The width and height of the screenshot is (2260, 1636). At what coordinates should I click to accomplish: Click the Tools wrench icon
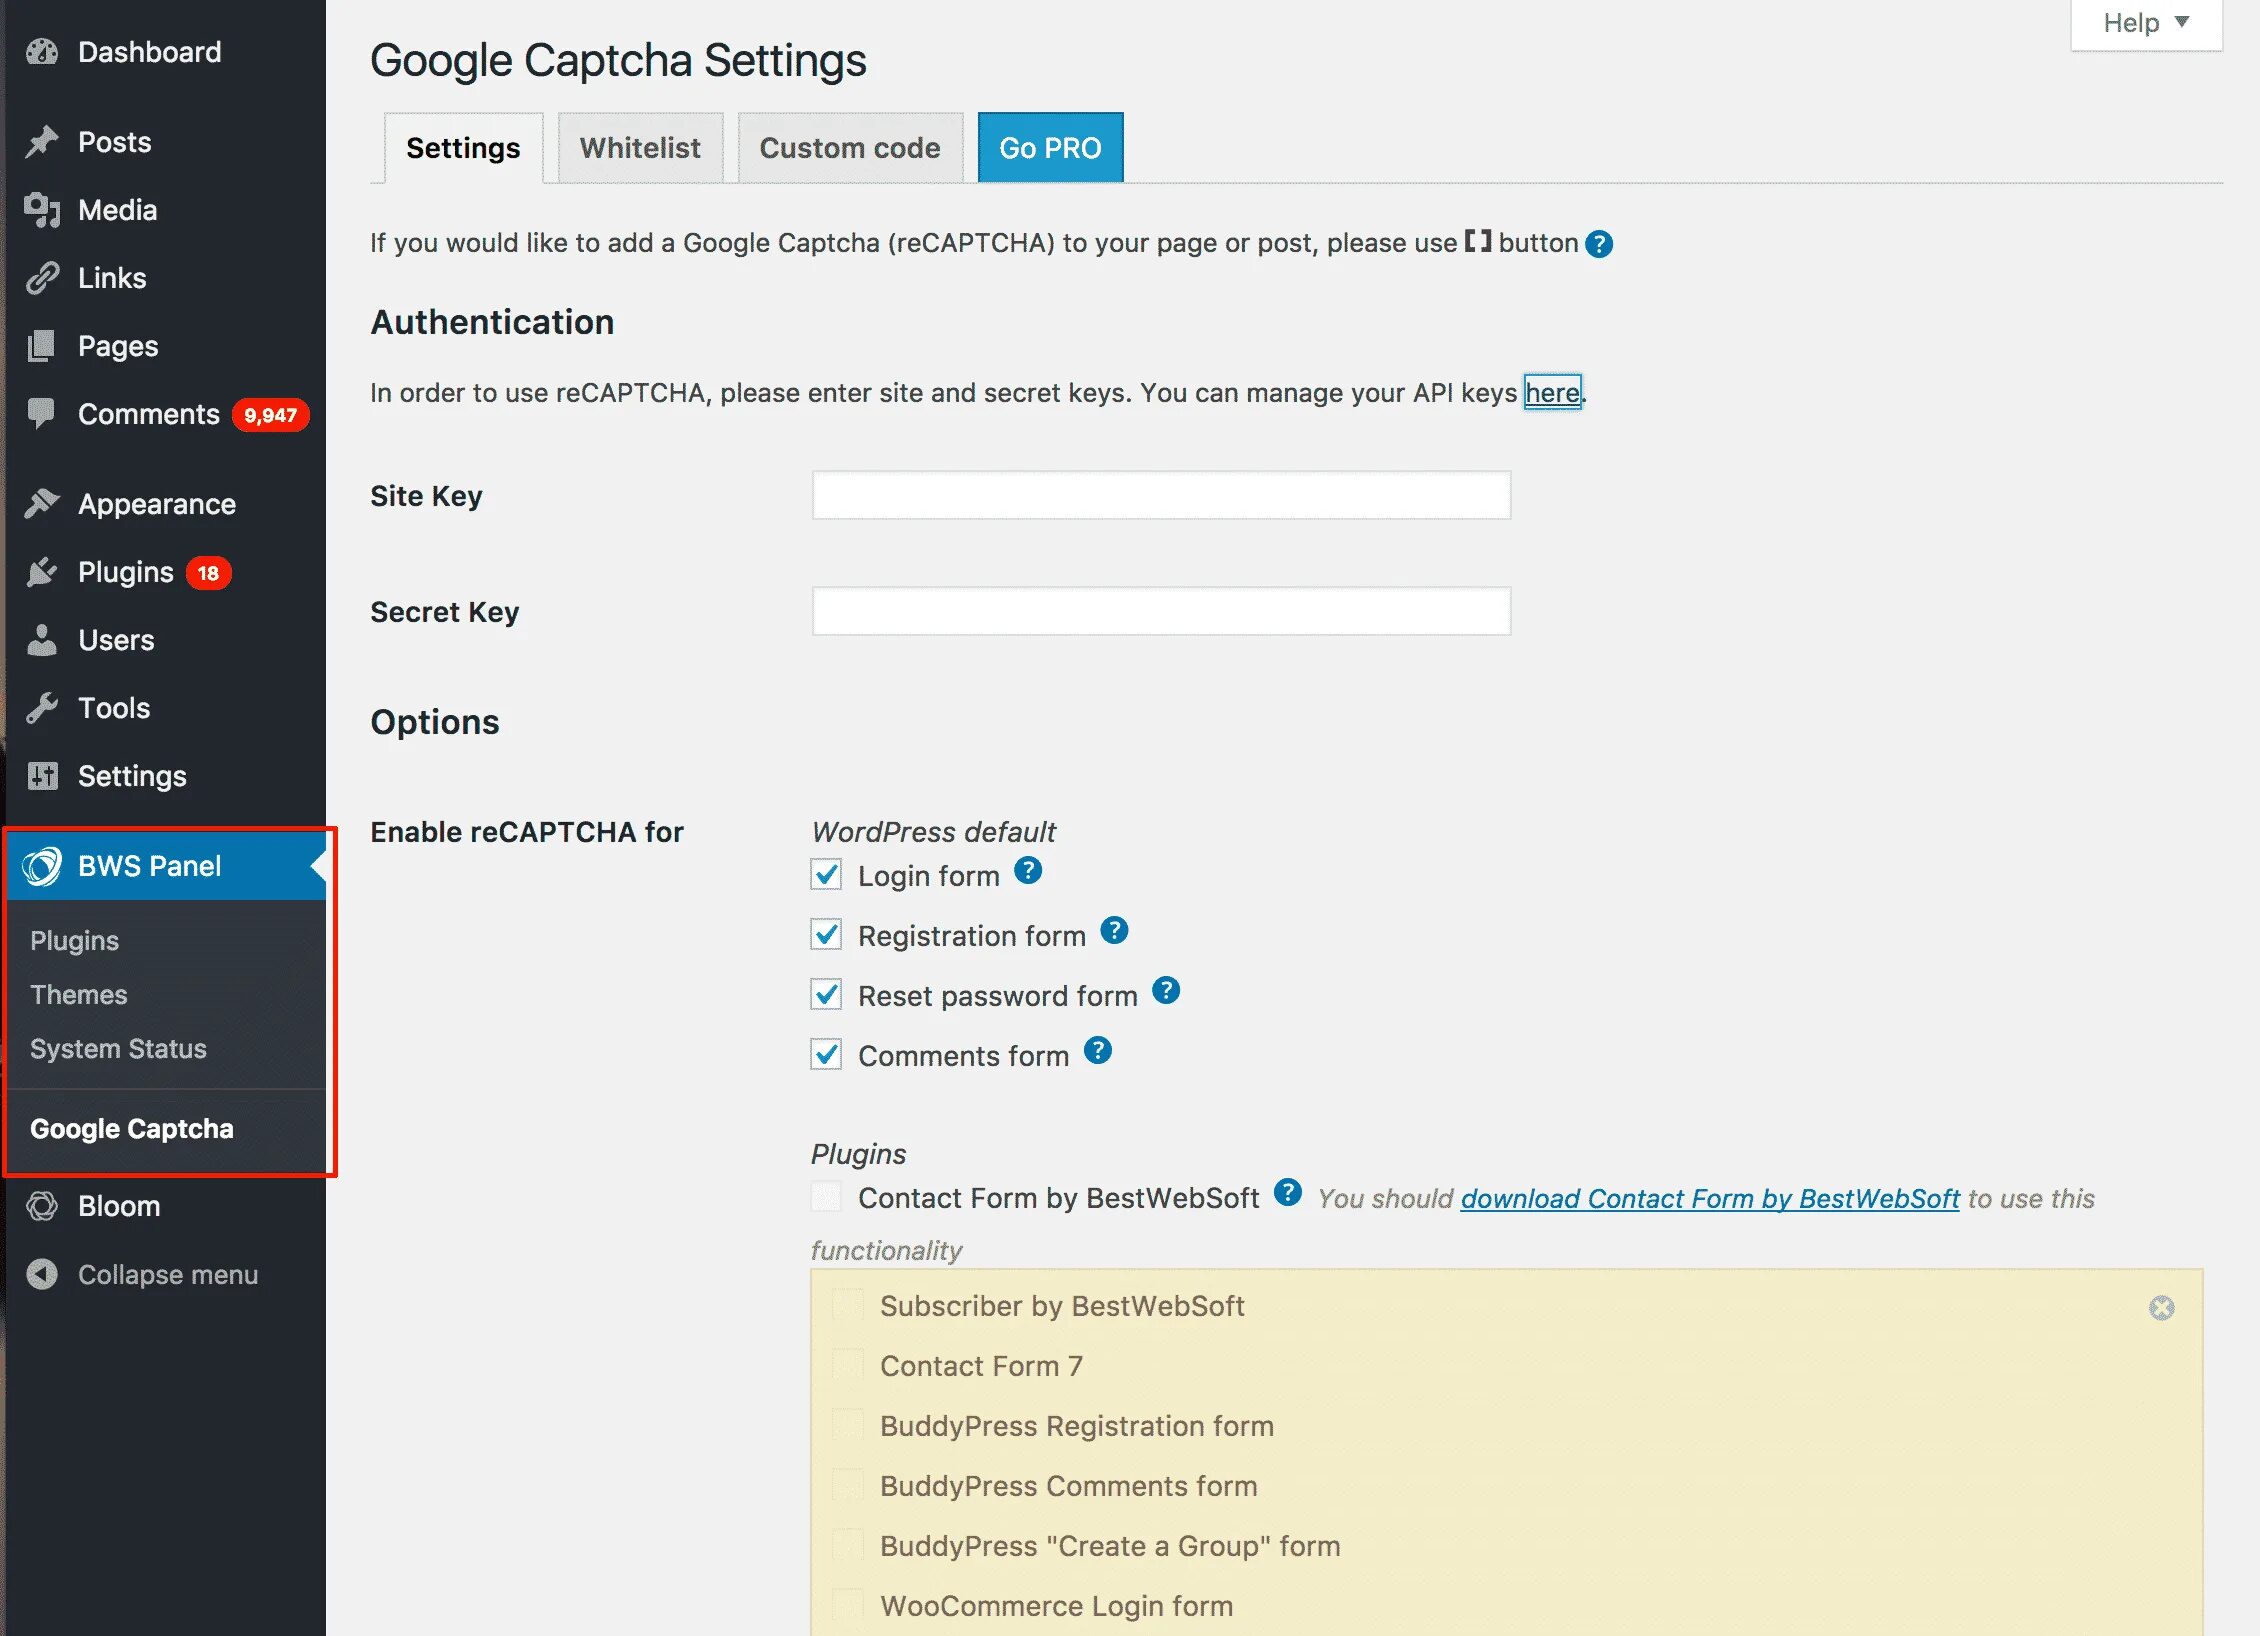42,708
